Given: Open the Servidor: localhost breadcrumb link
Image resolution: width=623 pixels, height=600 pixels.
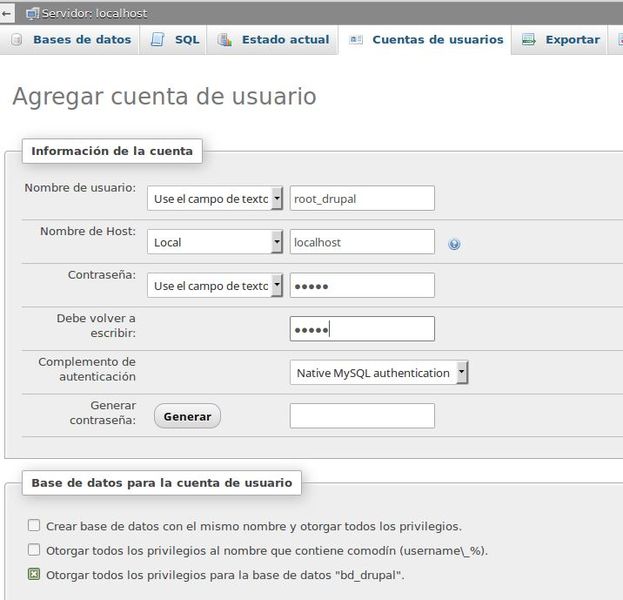Looking at the screenshot, I should pyautogui.click(x=94, y=14).
